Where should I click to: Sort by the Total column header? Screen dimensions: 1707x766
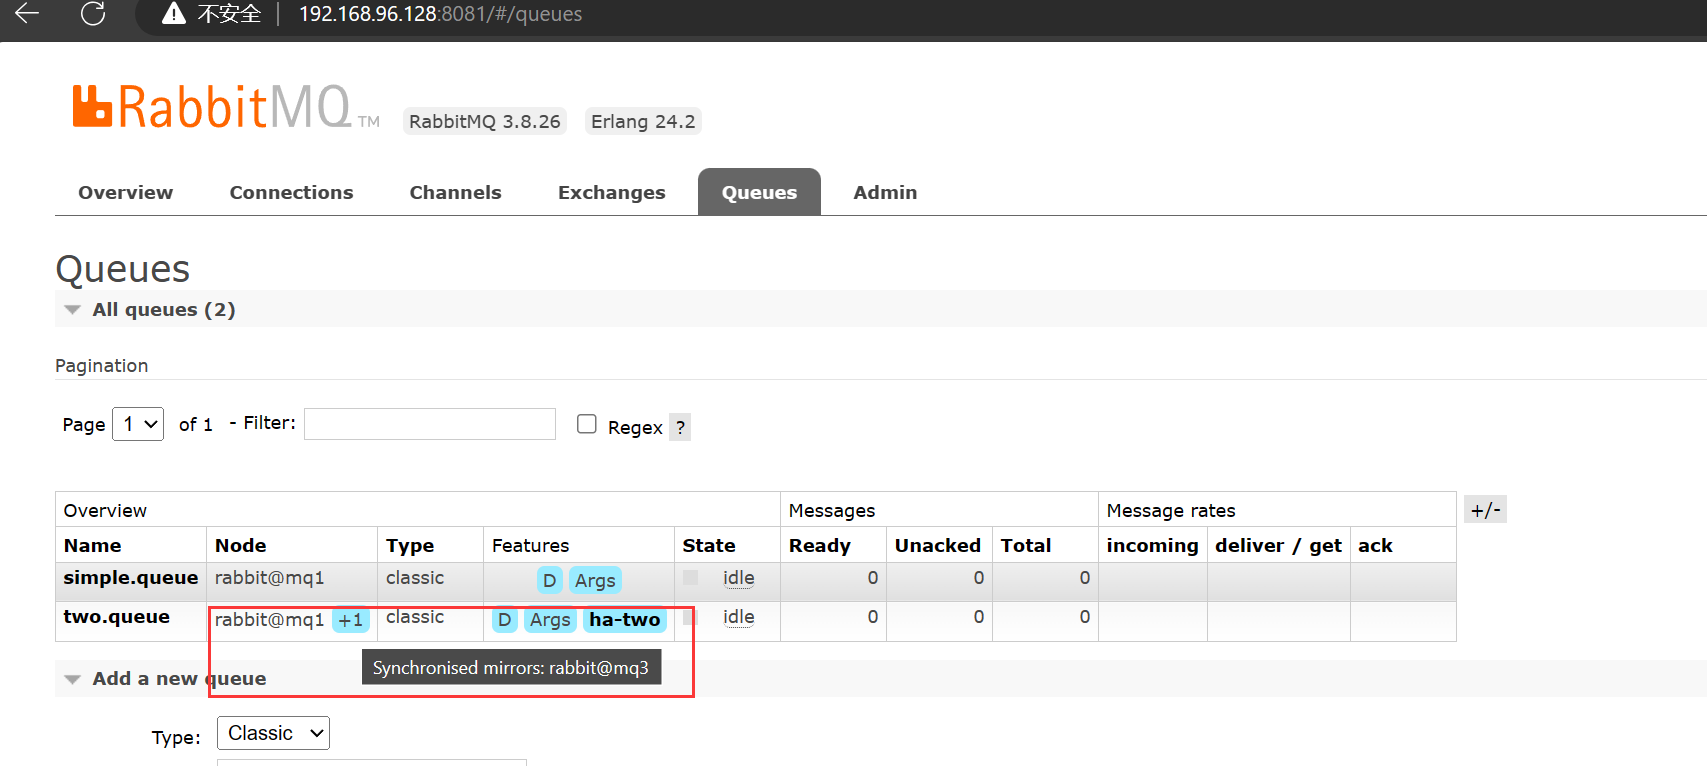click(1025, 545)
